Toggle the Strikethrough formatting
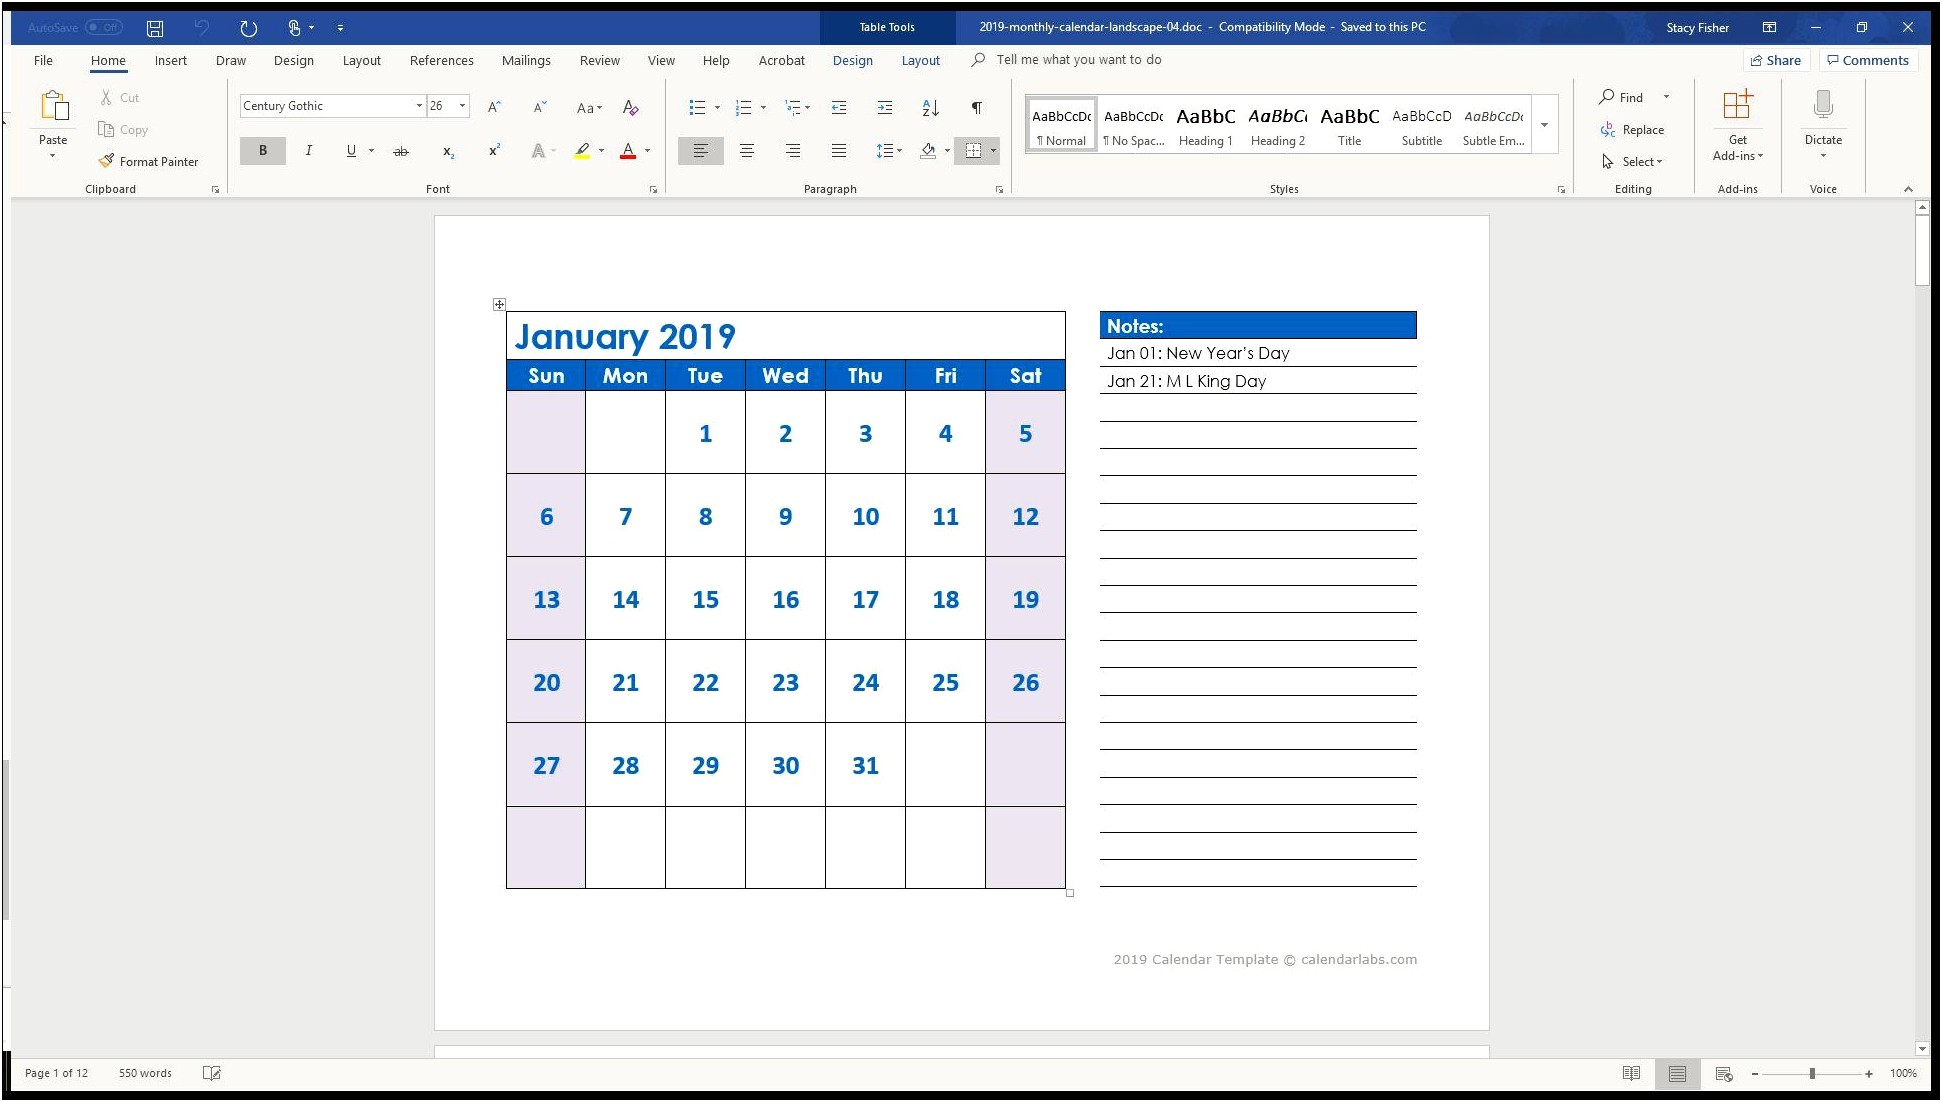The width and height of the screenshot is (1942, 1102). tap(400, 149)
